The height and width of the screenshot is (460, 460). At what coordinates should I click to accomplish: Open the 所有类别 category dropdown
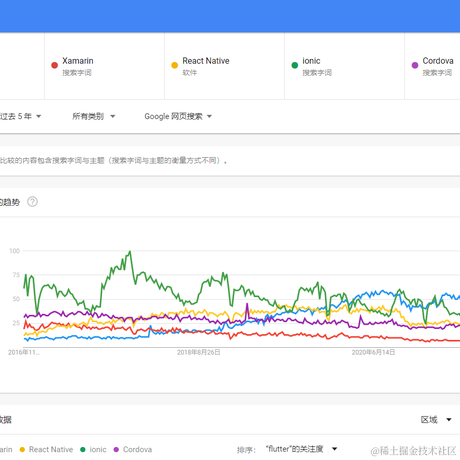point(94,116)
